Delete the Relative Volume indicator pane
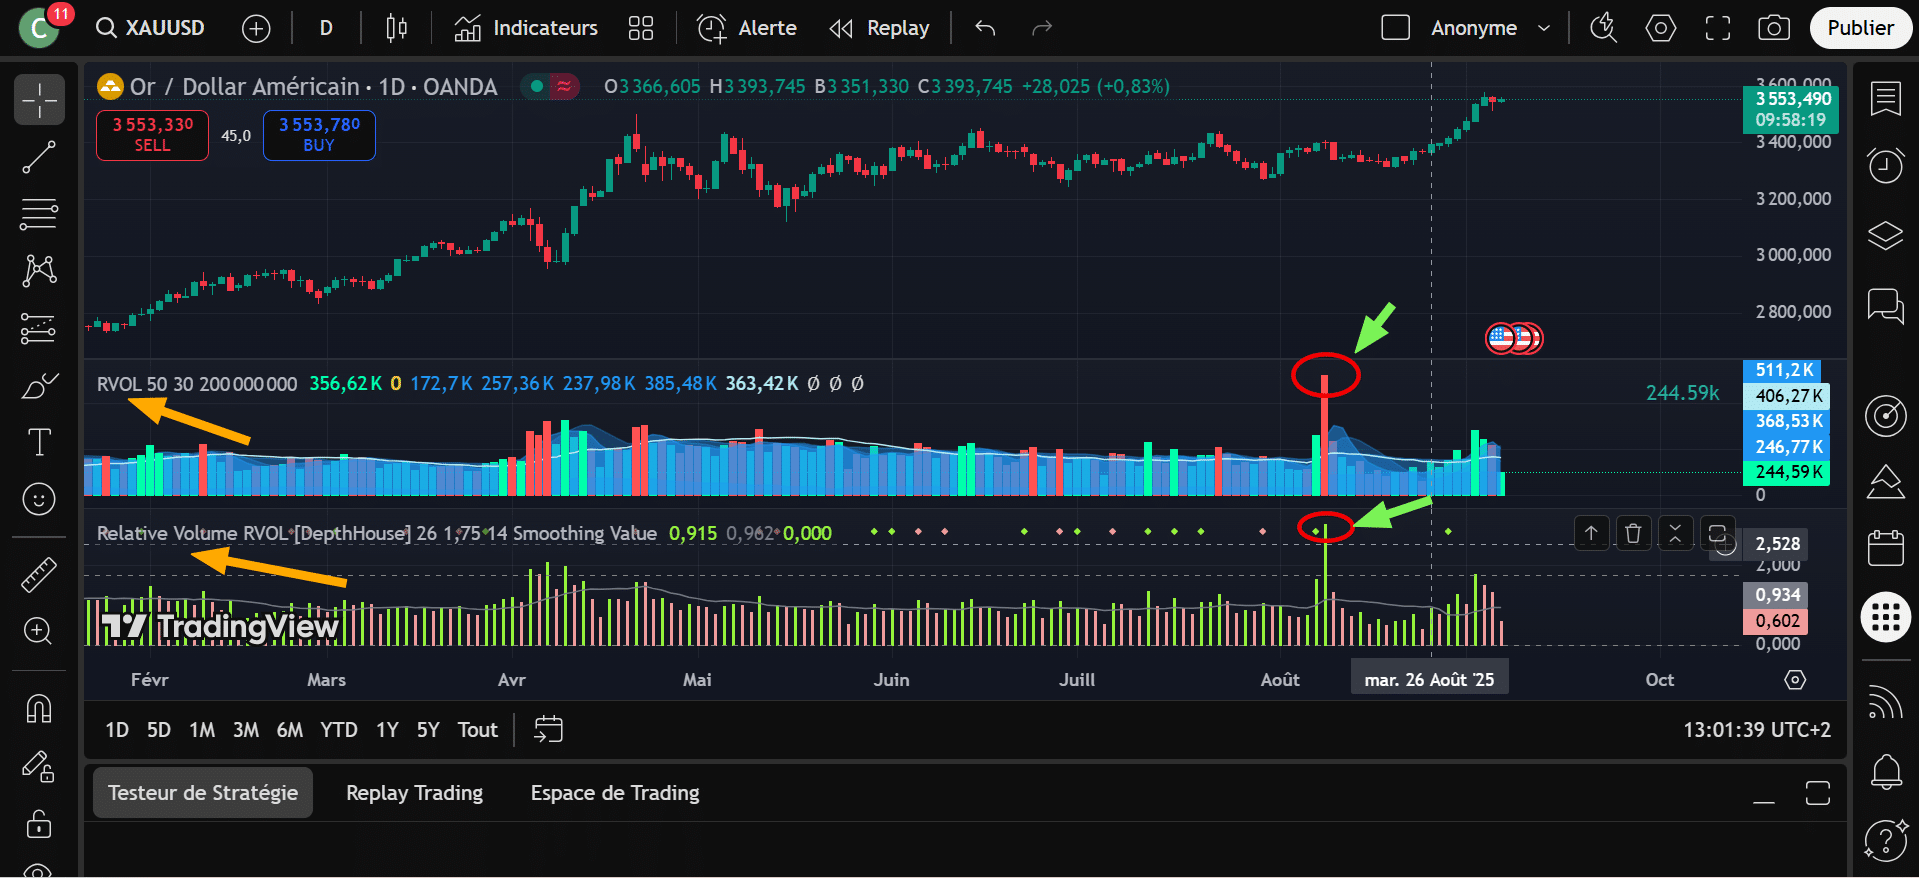The image size is (1919, 878). 1633,534
